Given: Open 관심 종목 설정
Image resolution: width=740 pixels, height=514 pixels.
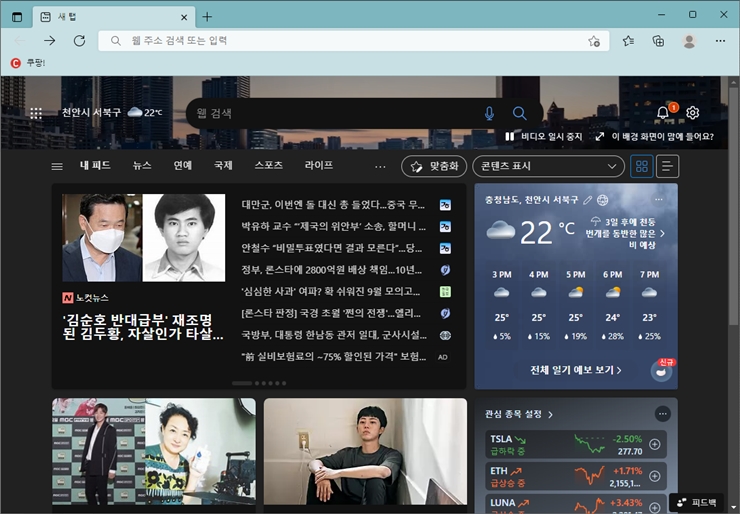Looking at the screenshot, I should click(519, 414).
